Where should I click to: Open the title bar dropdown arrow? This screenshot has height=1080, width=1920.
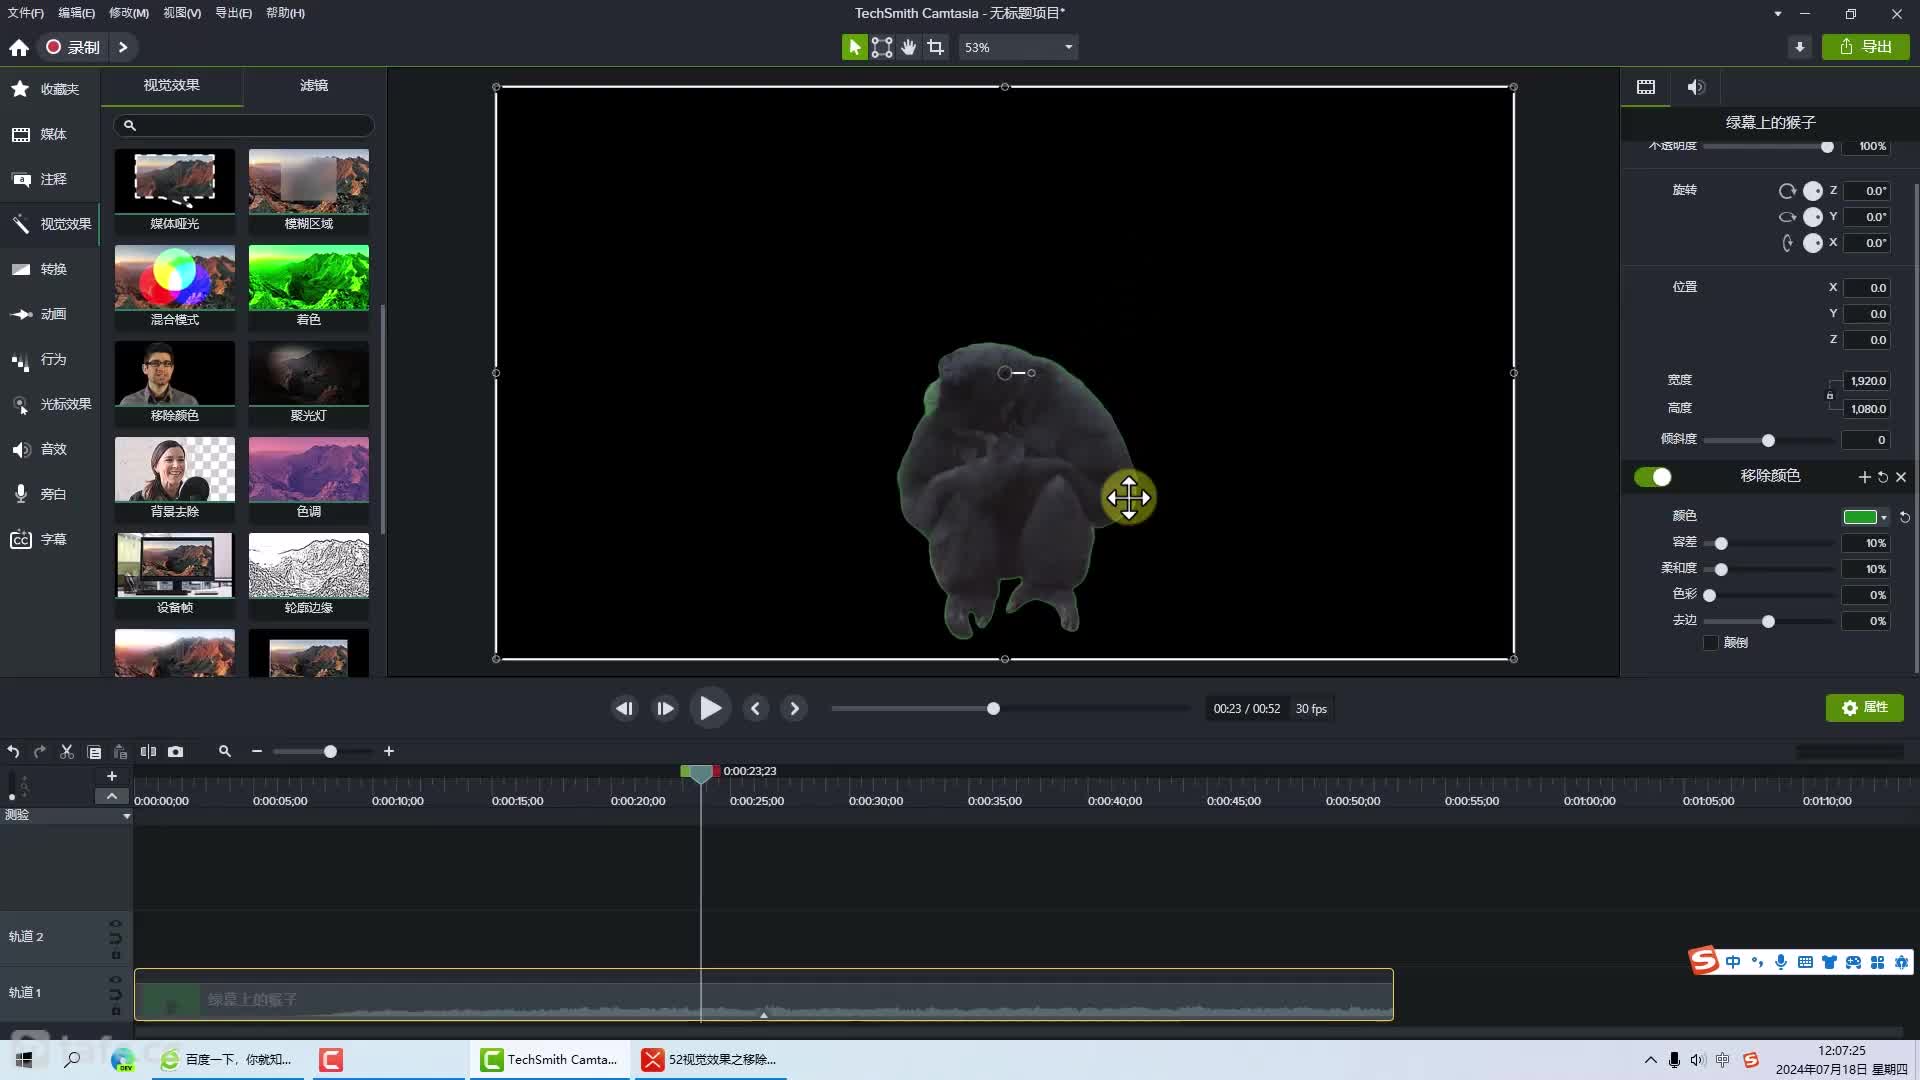[1777, 14]
